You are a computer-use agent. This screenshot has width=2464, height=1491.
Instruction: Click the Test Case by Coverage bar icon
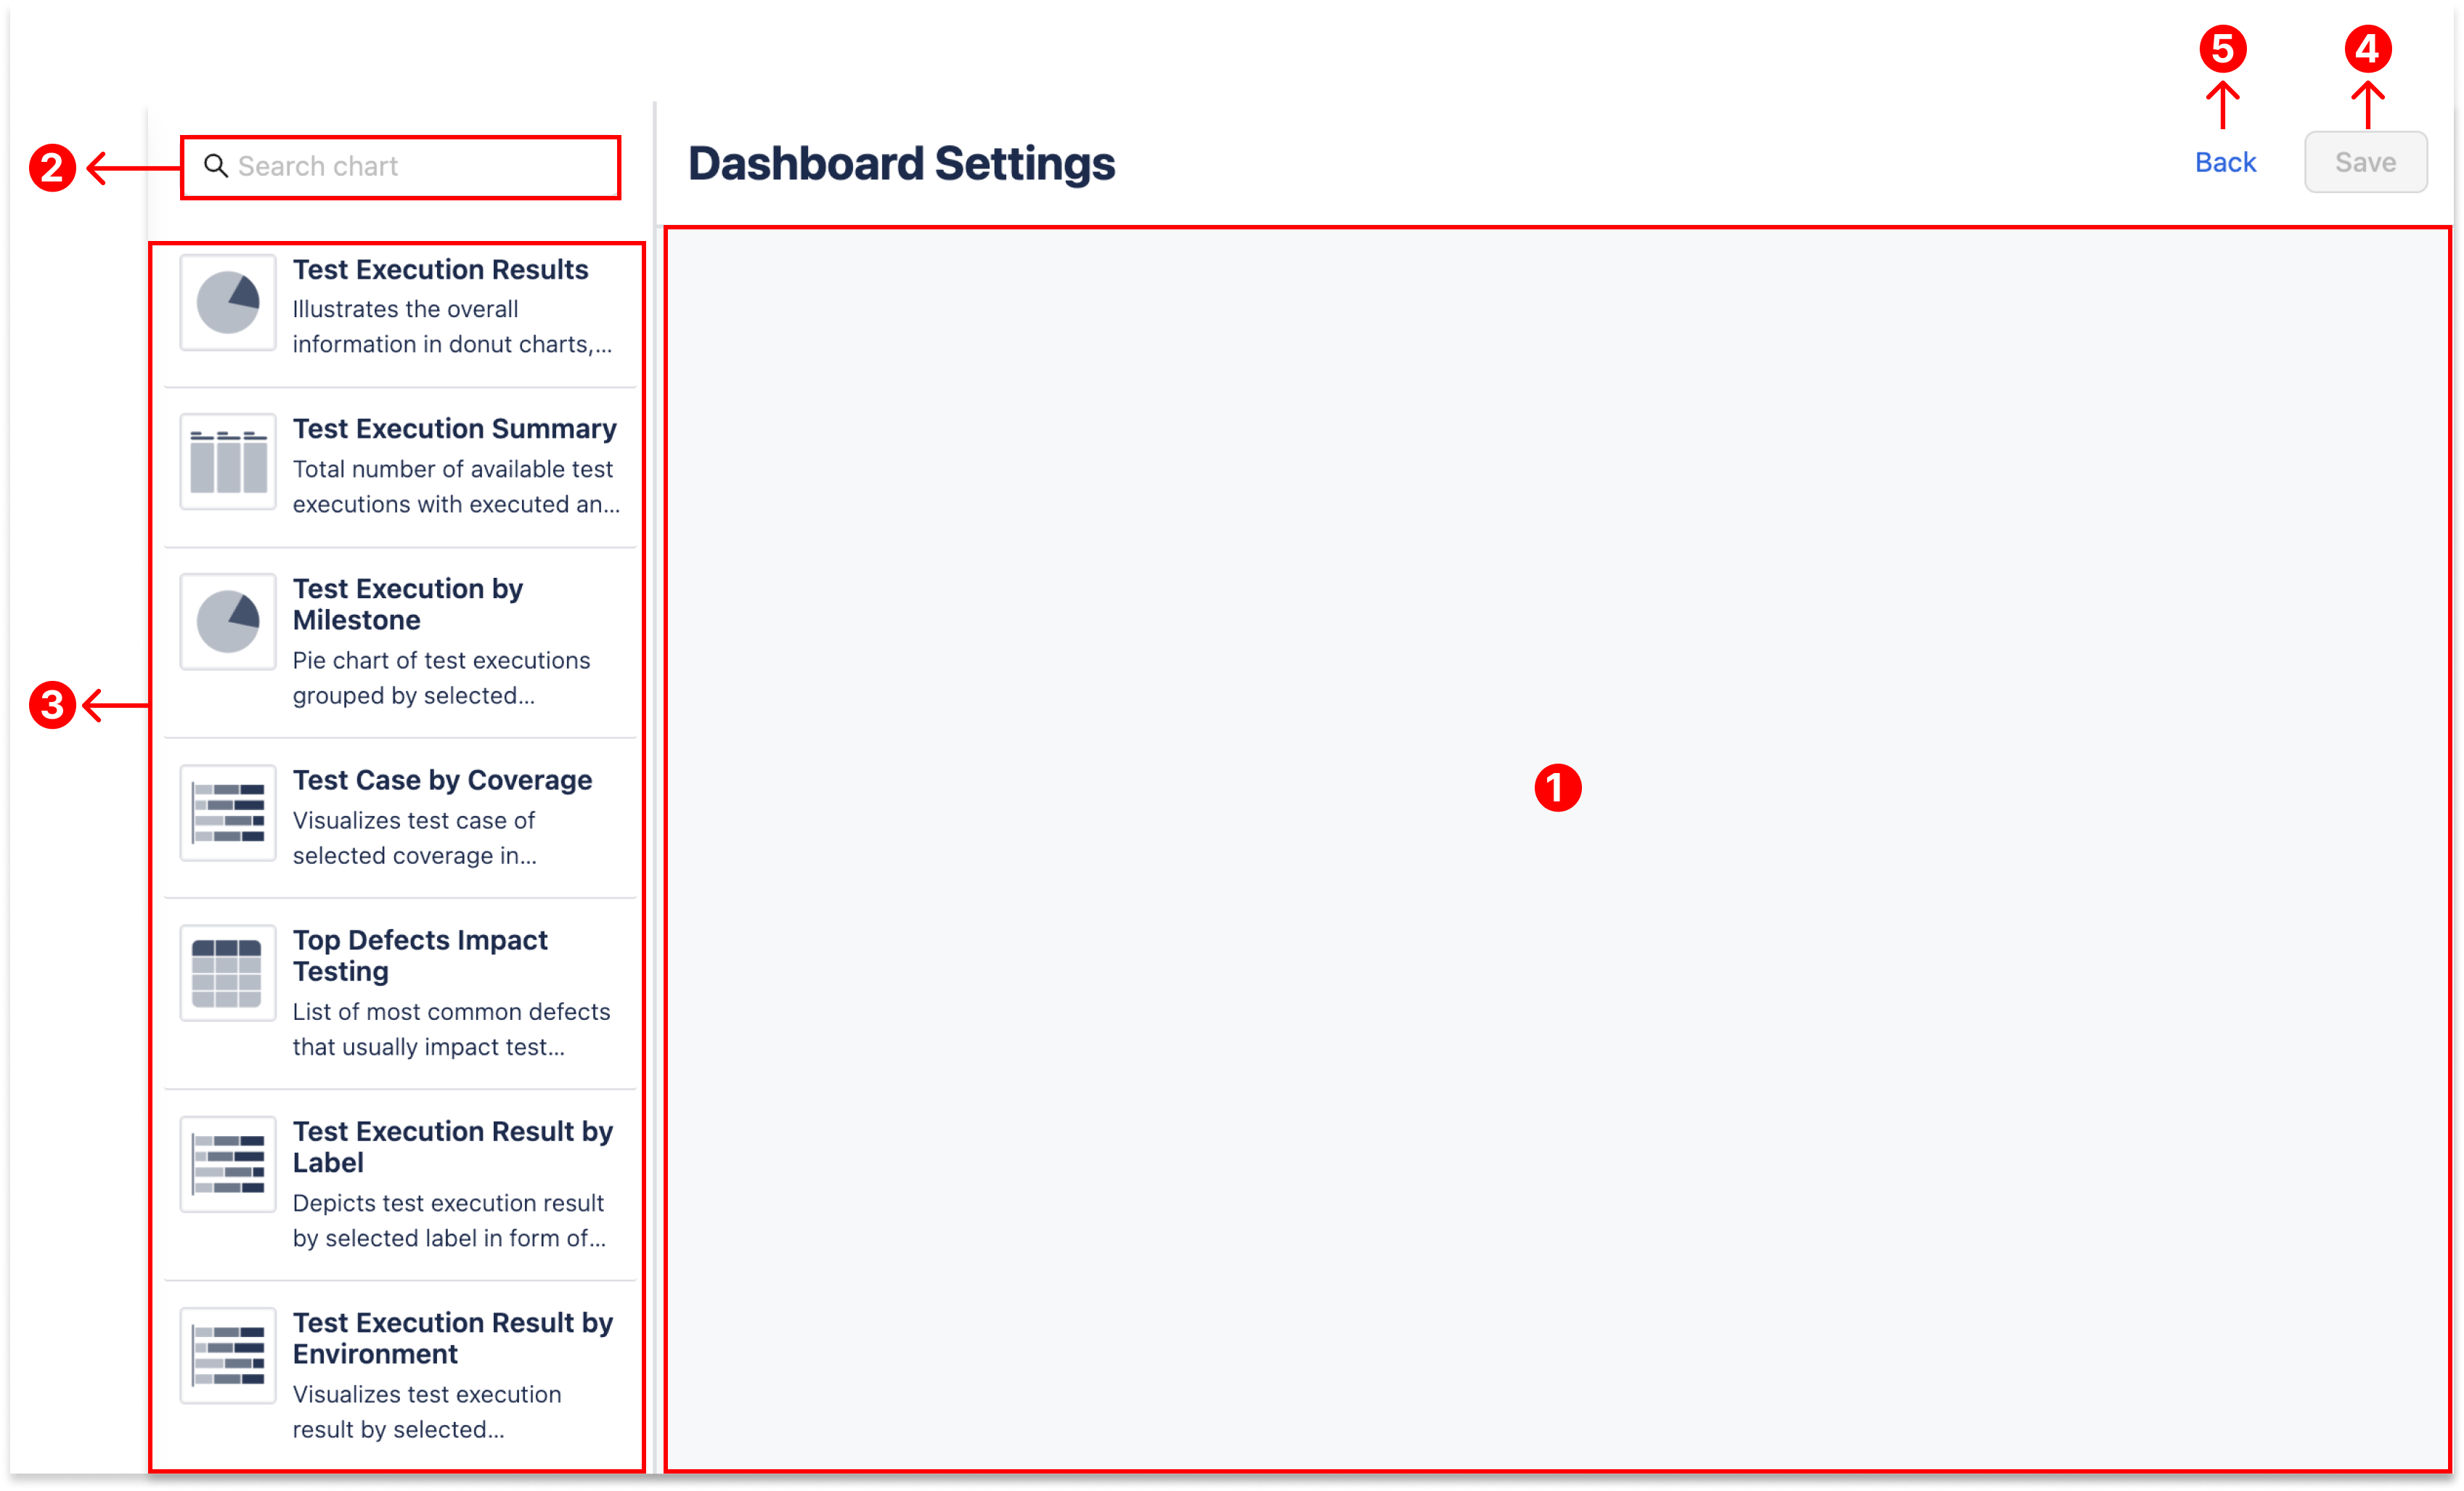[228, 813]
